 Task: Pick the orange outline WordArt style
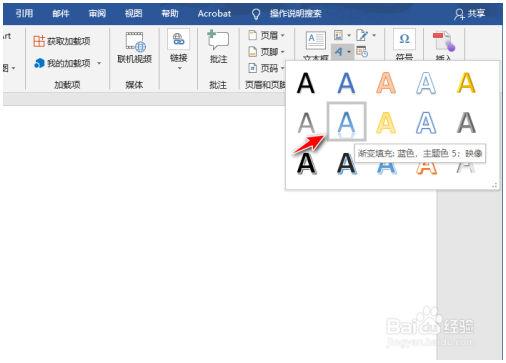[386, 83]
